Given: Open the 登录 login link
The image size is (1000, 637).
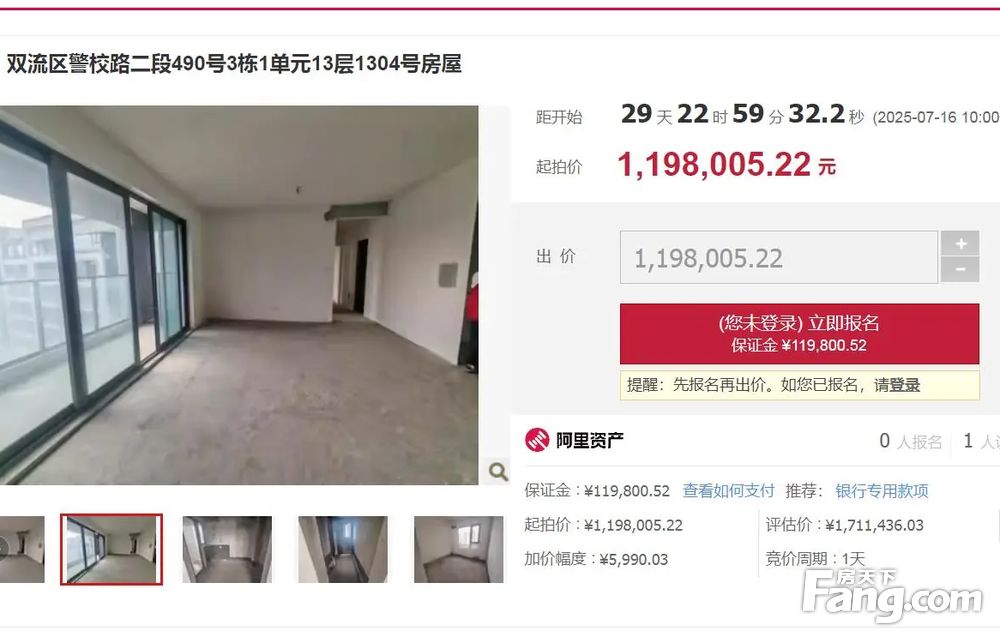Looking at the screenshot, I should [x=904, y=385].
